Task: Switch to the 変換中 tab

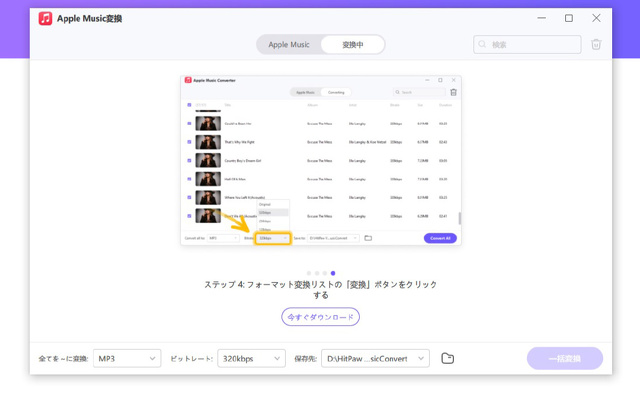Action: coord(353,44)
